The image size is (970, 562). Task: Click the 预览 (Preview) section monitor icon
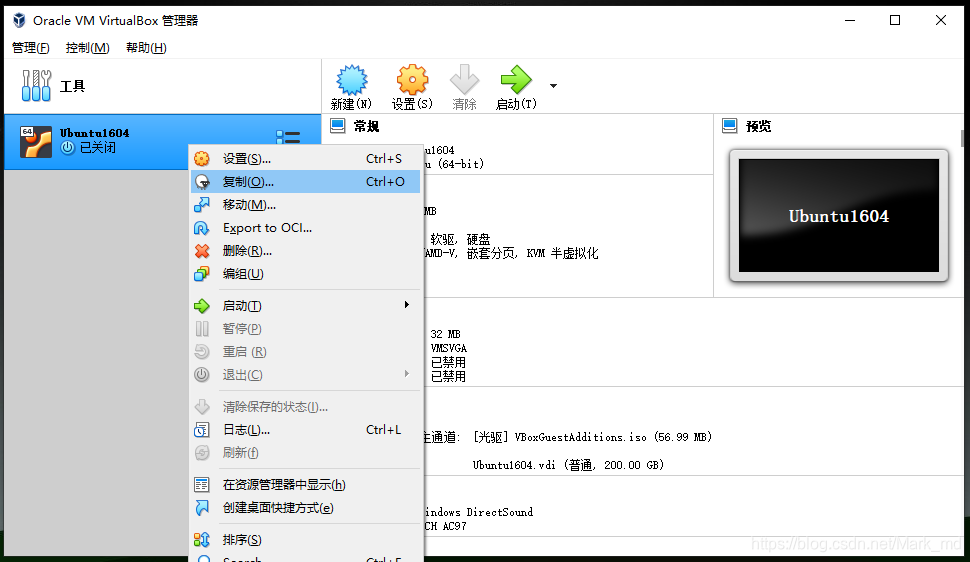730,126
